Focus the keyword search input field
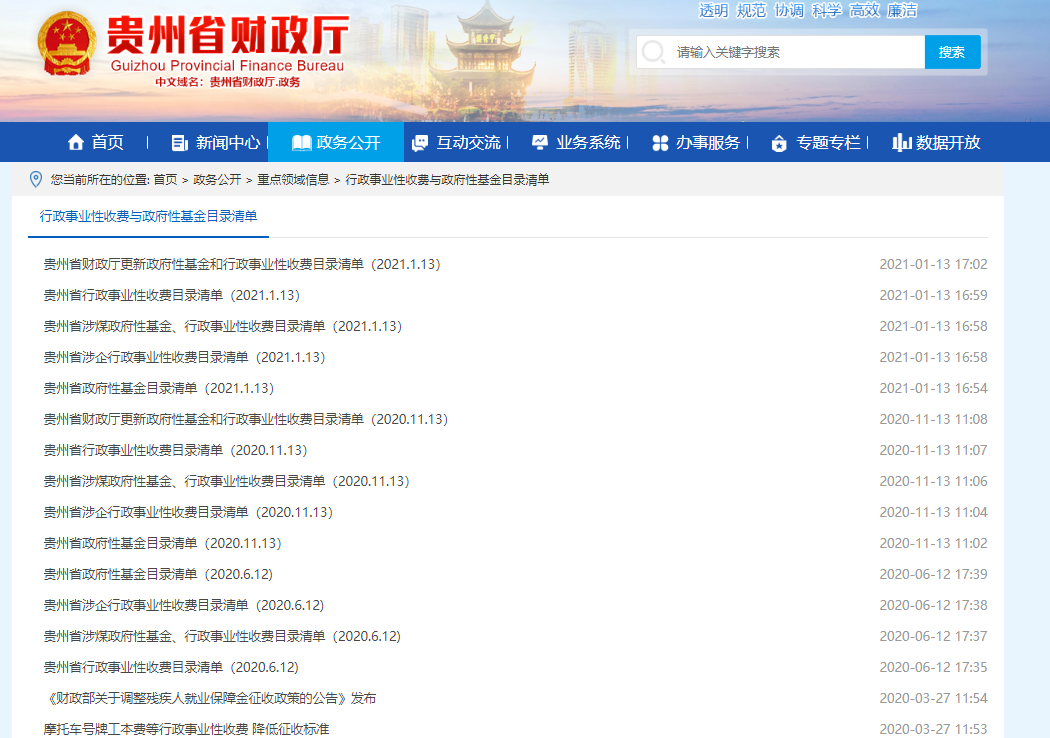This screenshot has width=1050, height=738. tap(795, 52)
